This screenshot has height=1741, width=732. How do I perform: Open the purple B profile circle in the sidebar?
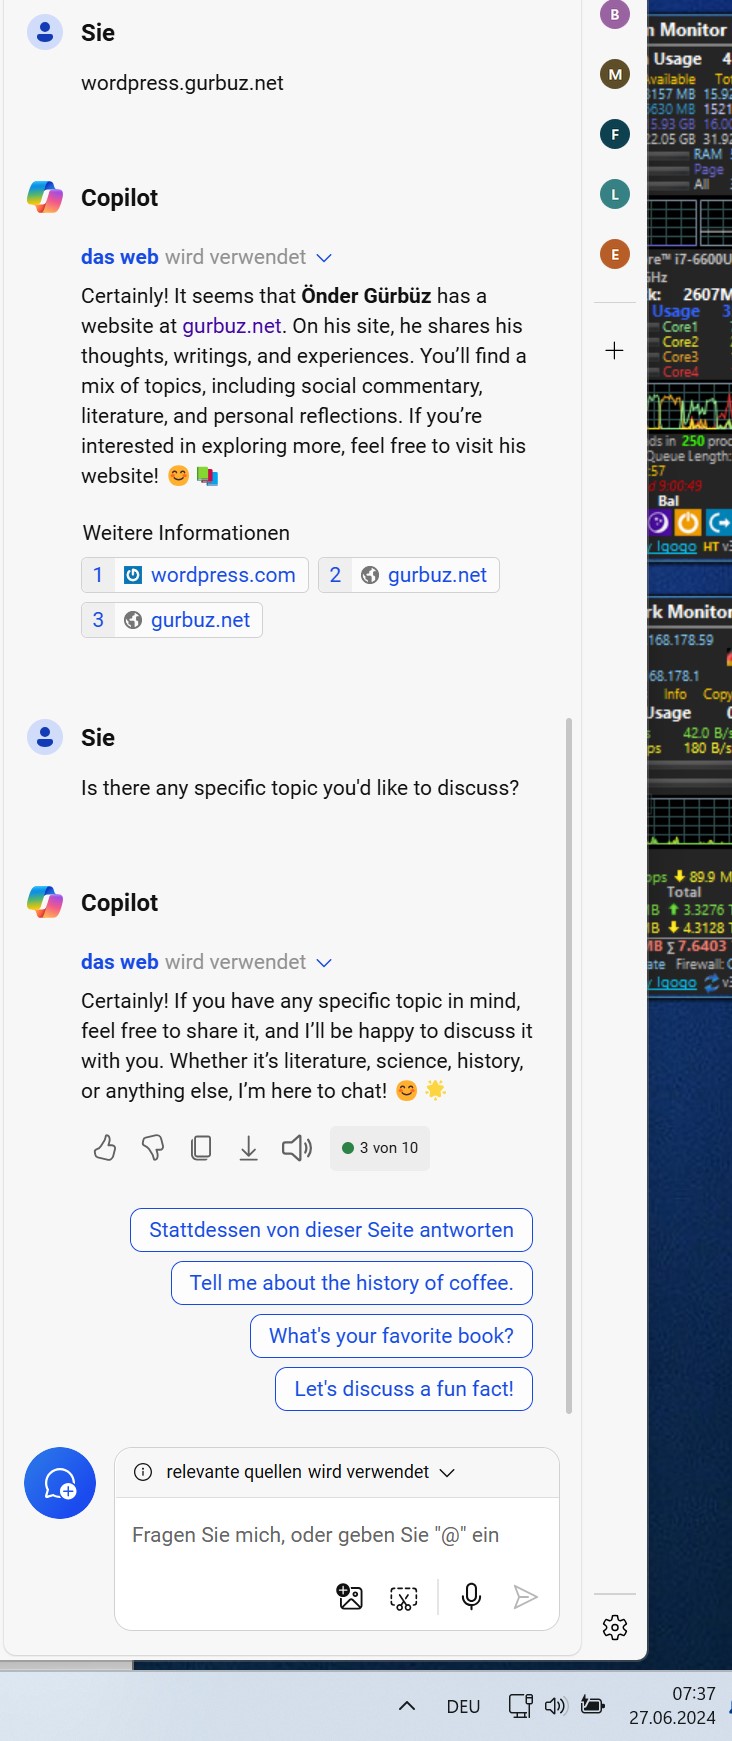tap(615, 15)
